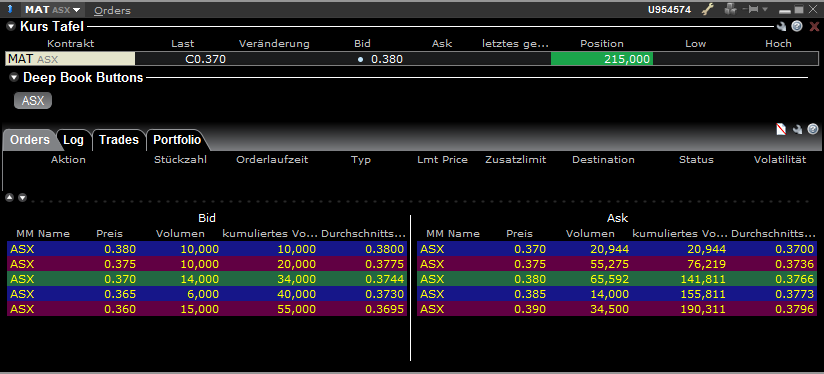Click the Stückzahl column header
824x374 pixels.
[x=180, y=160]
